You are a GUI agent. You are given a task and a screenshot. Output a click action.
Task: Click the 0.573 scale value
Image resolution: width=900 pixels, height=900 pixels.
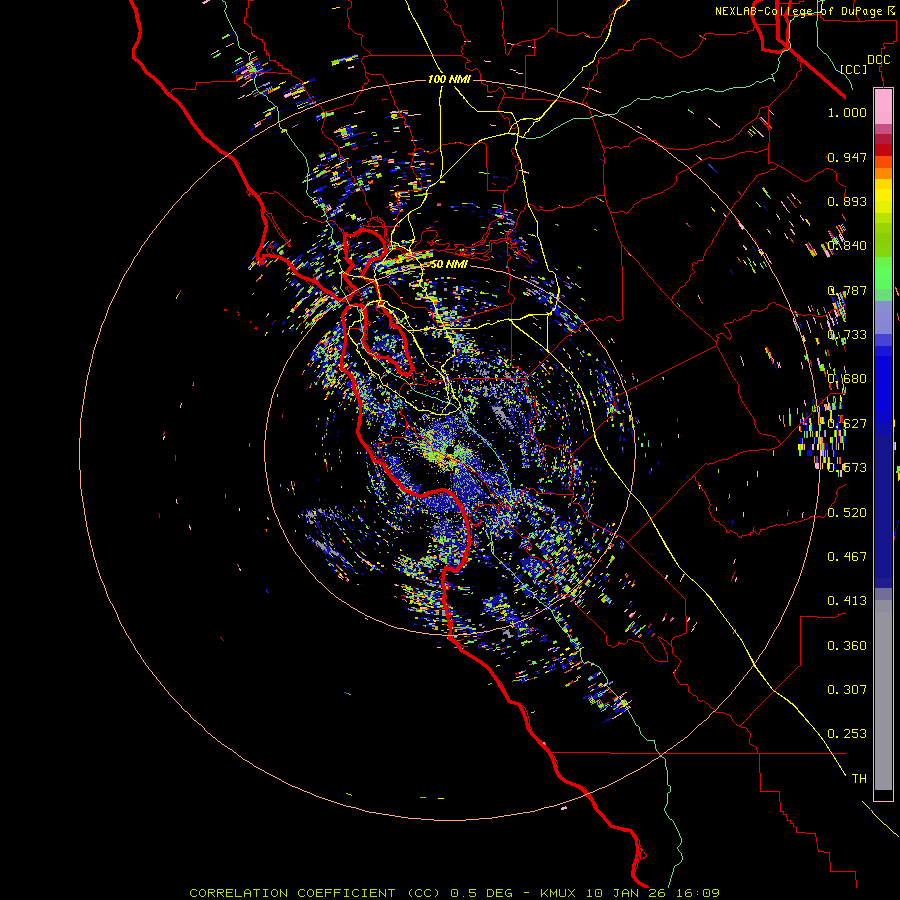click(x=847, y=468)
